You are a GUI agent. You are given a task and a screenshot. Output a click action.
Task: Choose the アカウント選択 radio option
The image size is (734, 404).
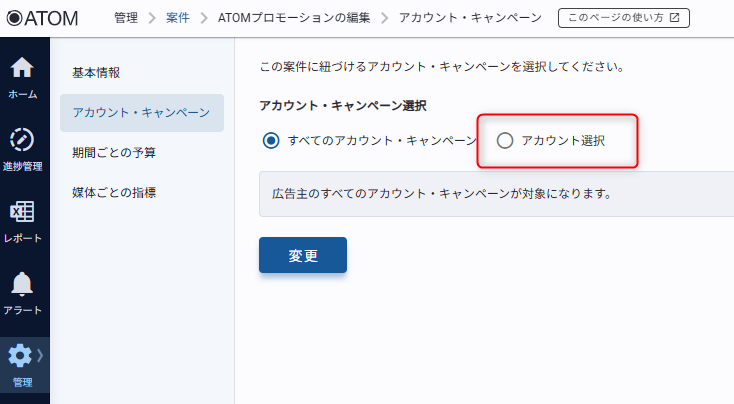coord(505,141)
